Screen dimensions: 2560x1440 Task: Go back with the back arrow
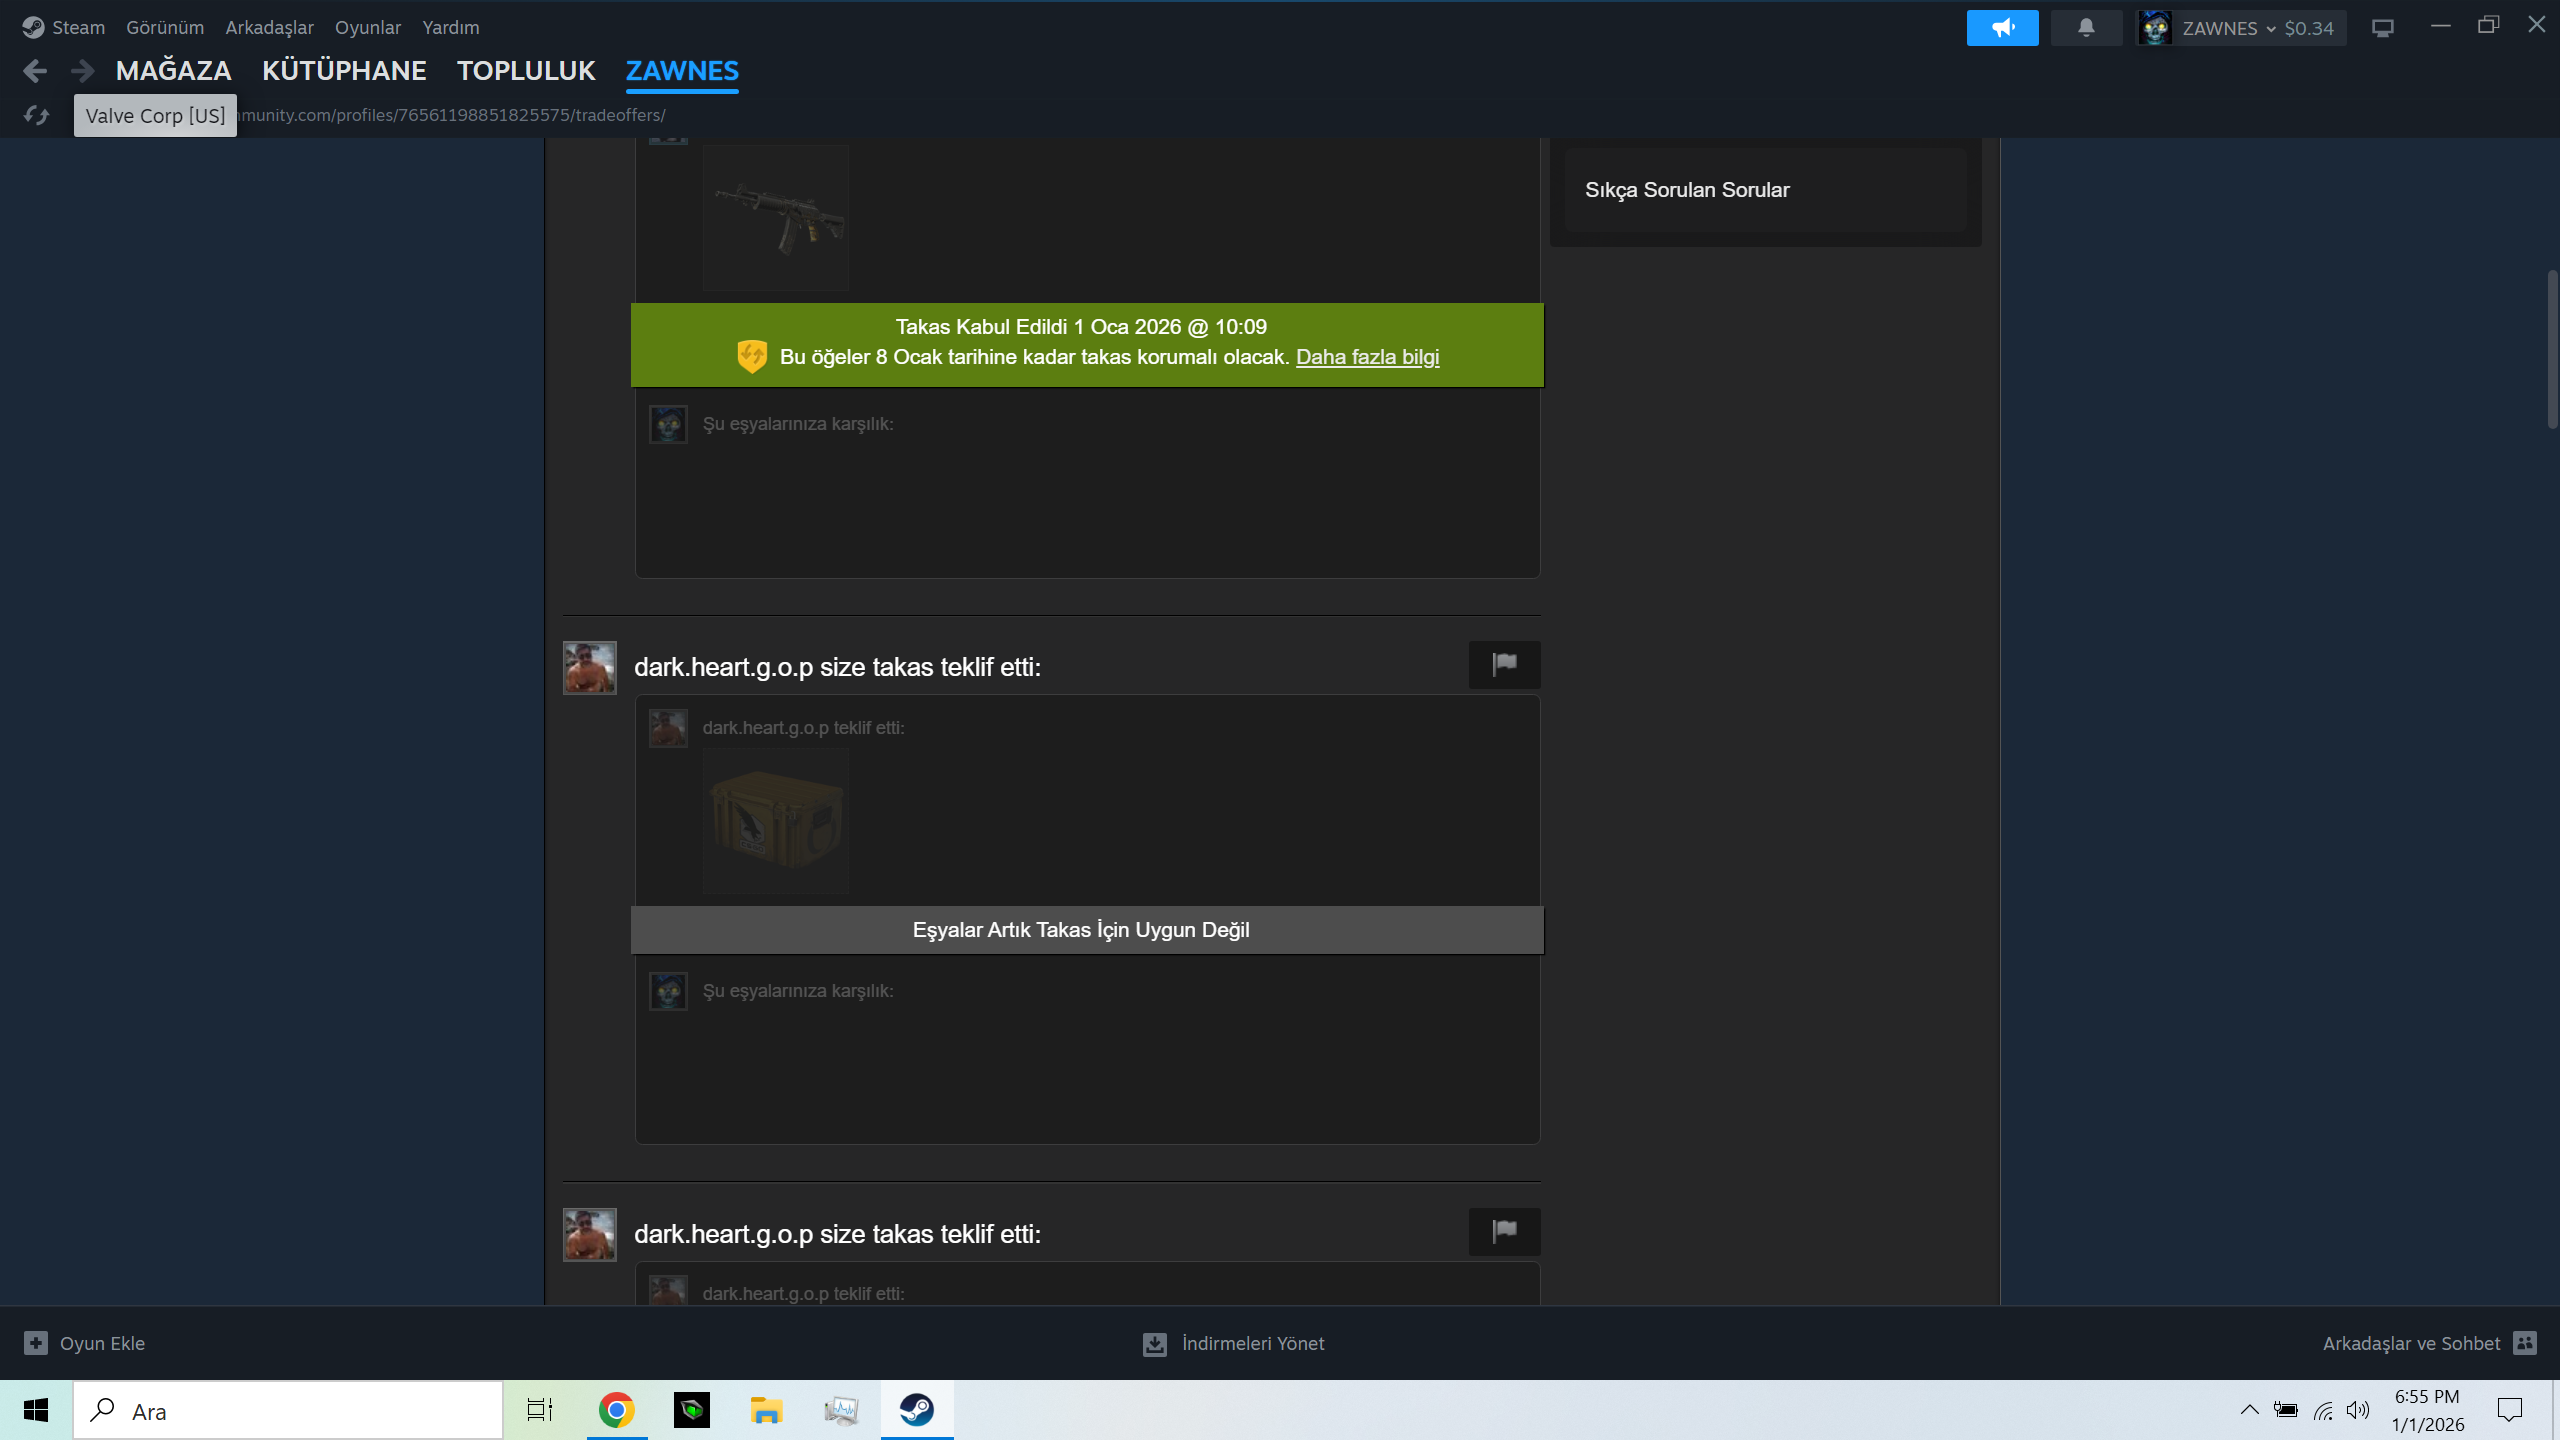[35, 71]
